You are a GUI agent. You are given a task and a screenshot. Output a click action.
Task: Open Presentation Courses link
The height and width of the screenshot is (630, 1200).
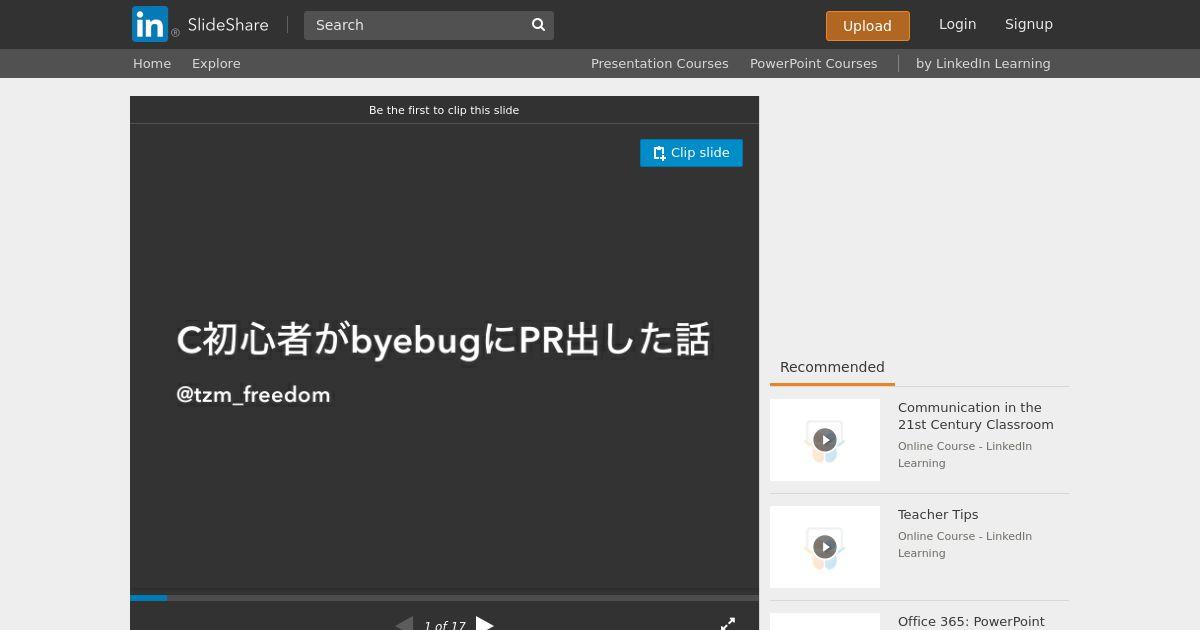pos(659,63)
